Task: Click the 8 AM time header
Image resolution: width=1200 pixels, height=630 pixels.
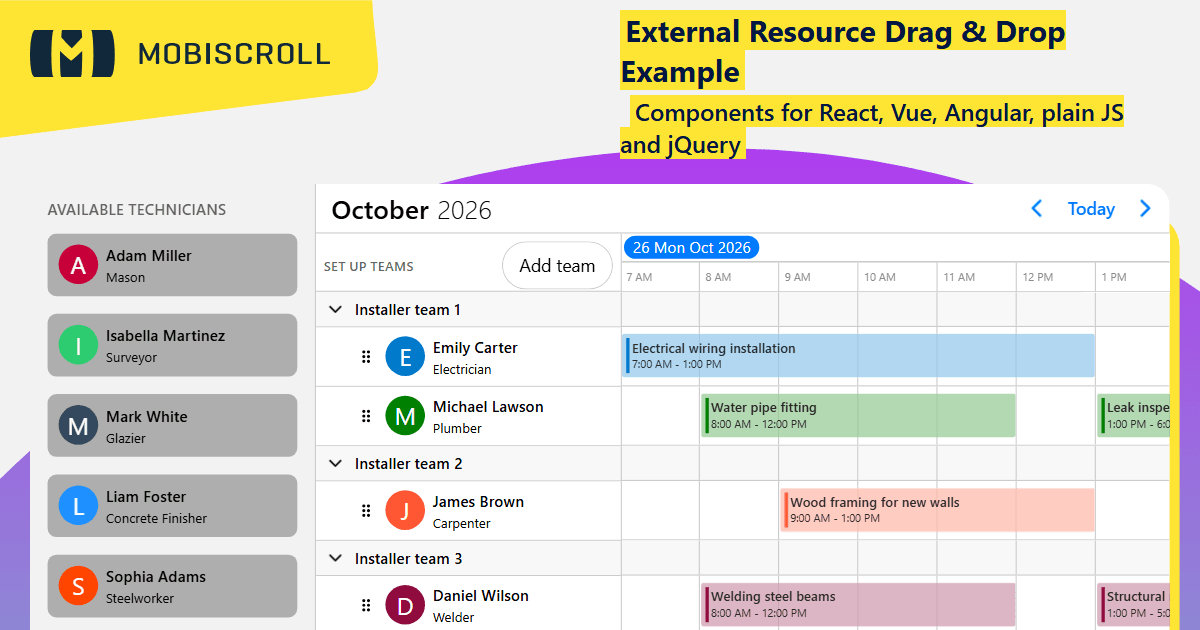Action: [717, 277]
